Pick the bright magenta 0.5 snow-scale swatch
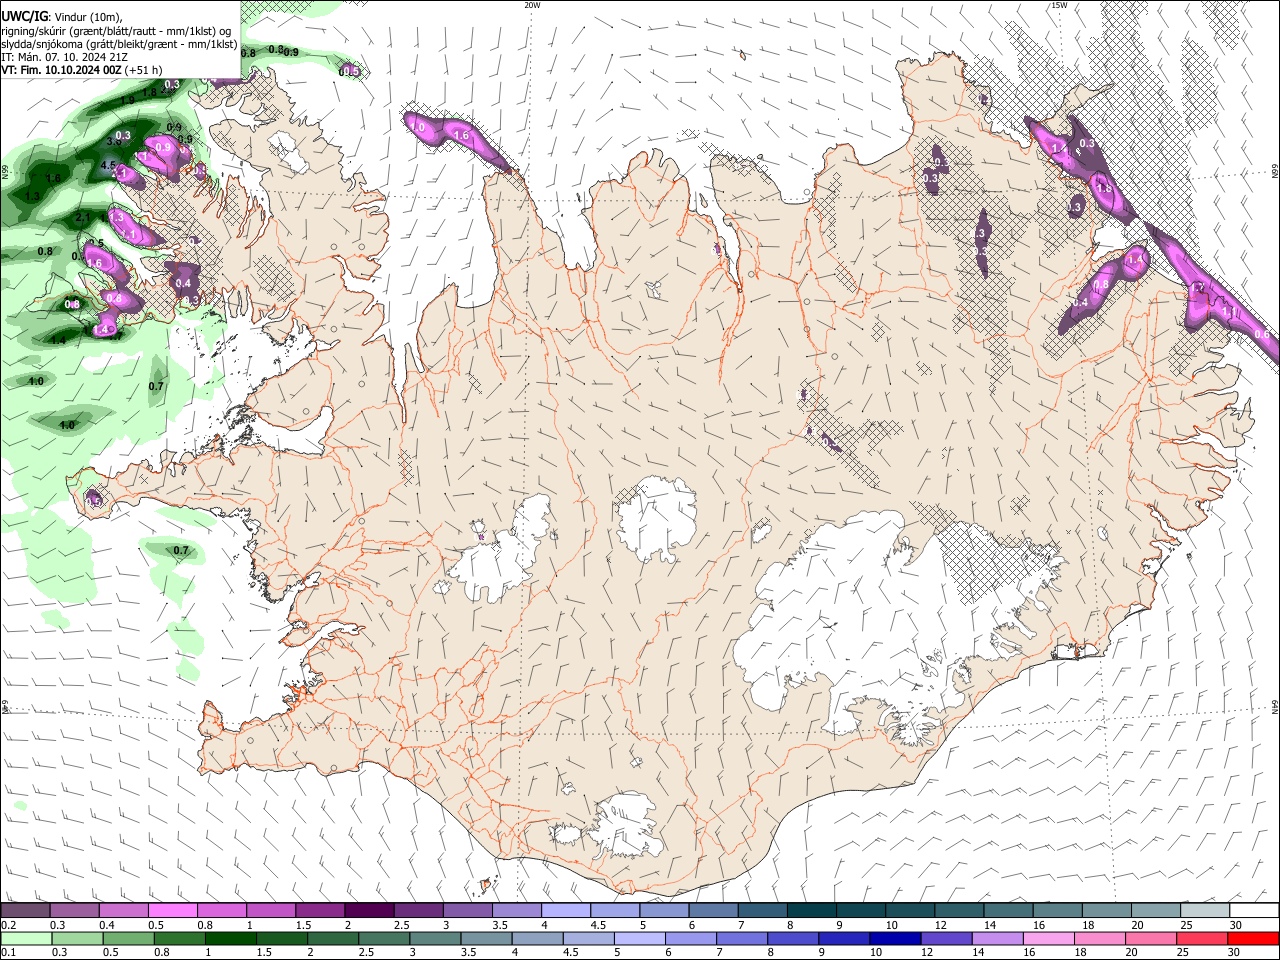Viewport: 1280px width, 960px height. click(172, 910)
